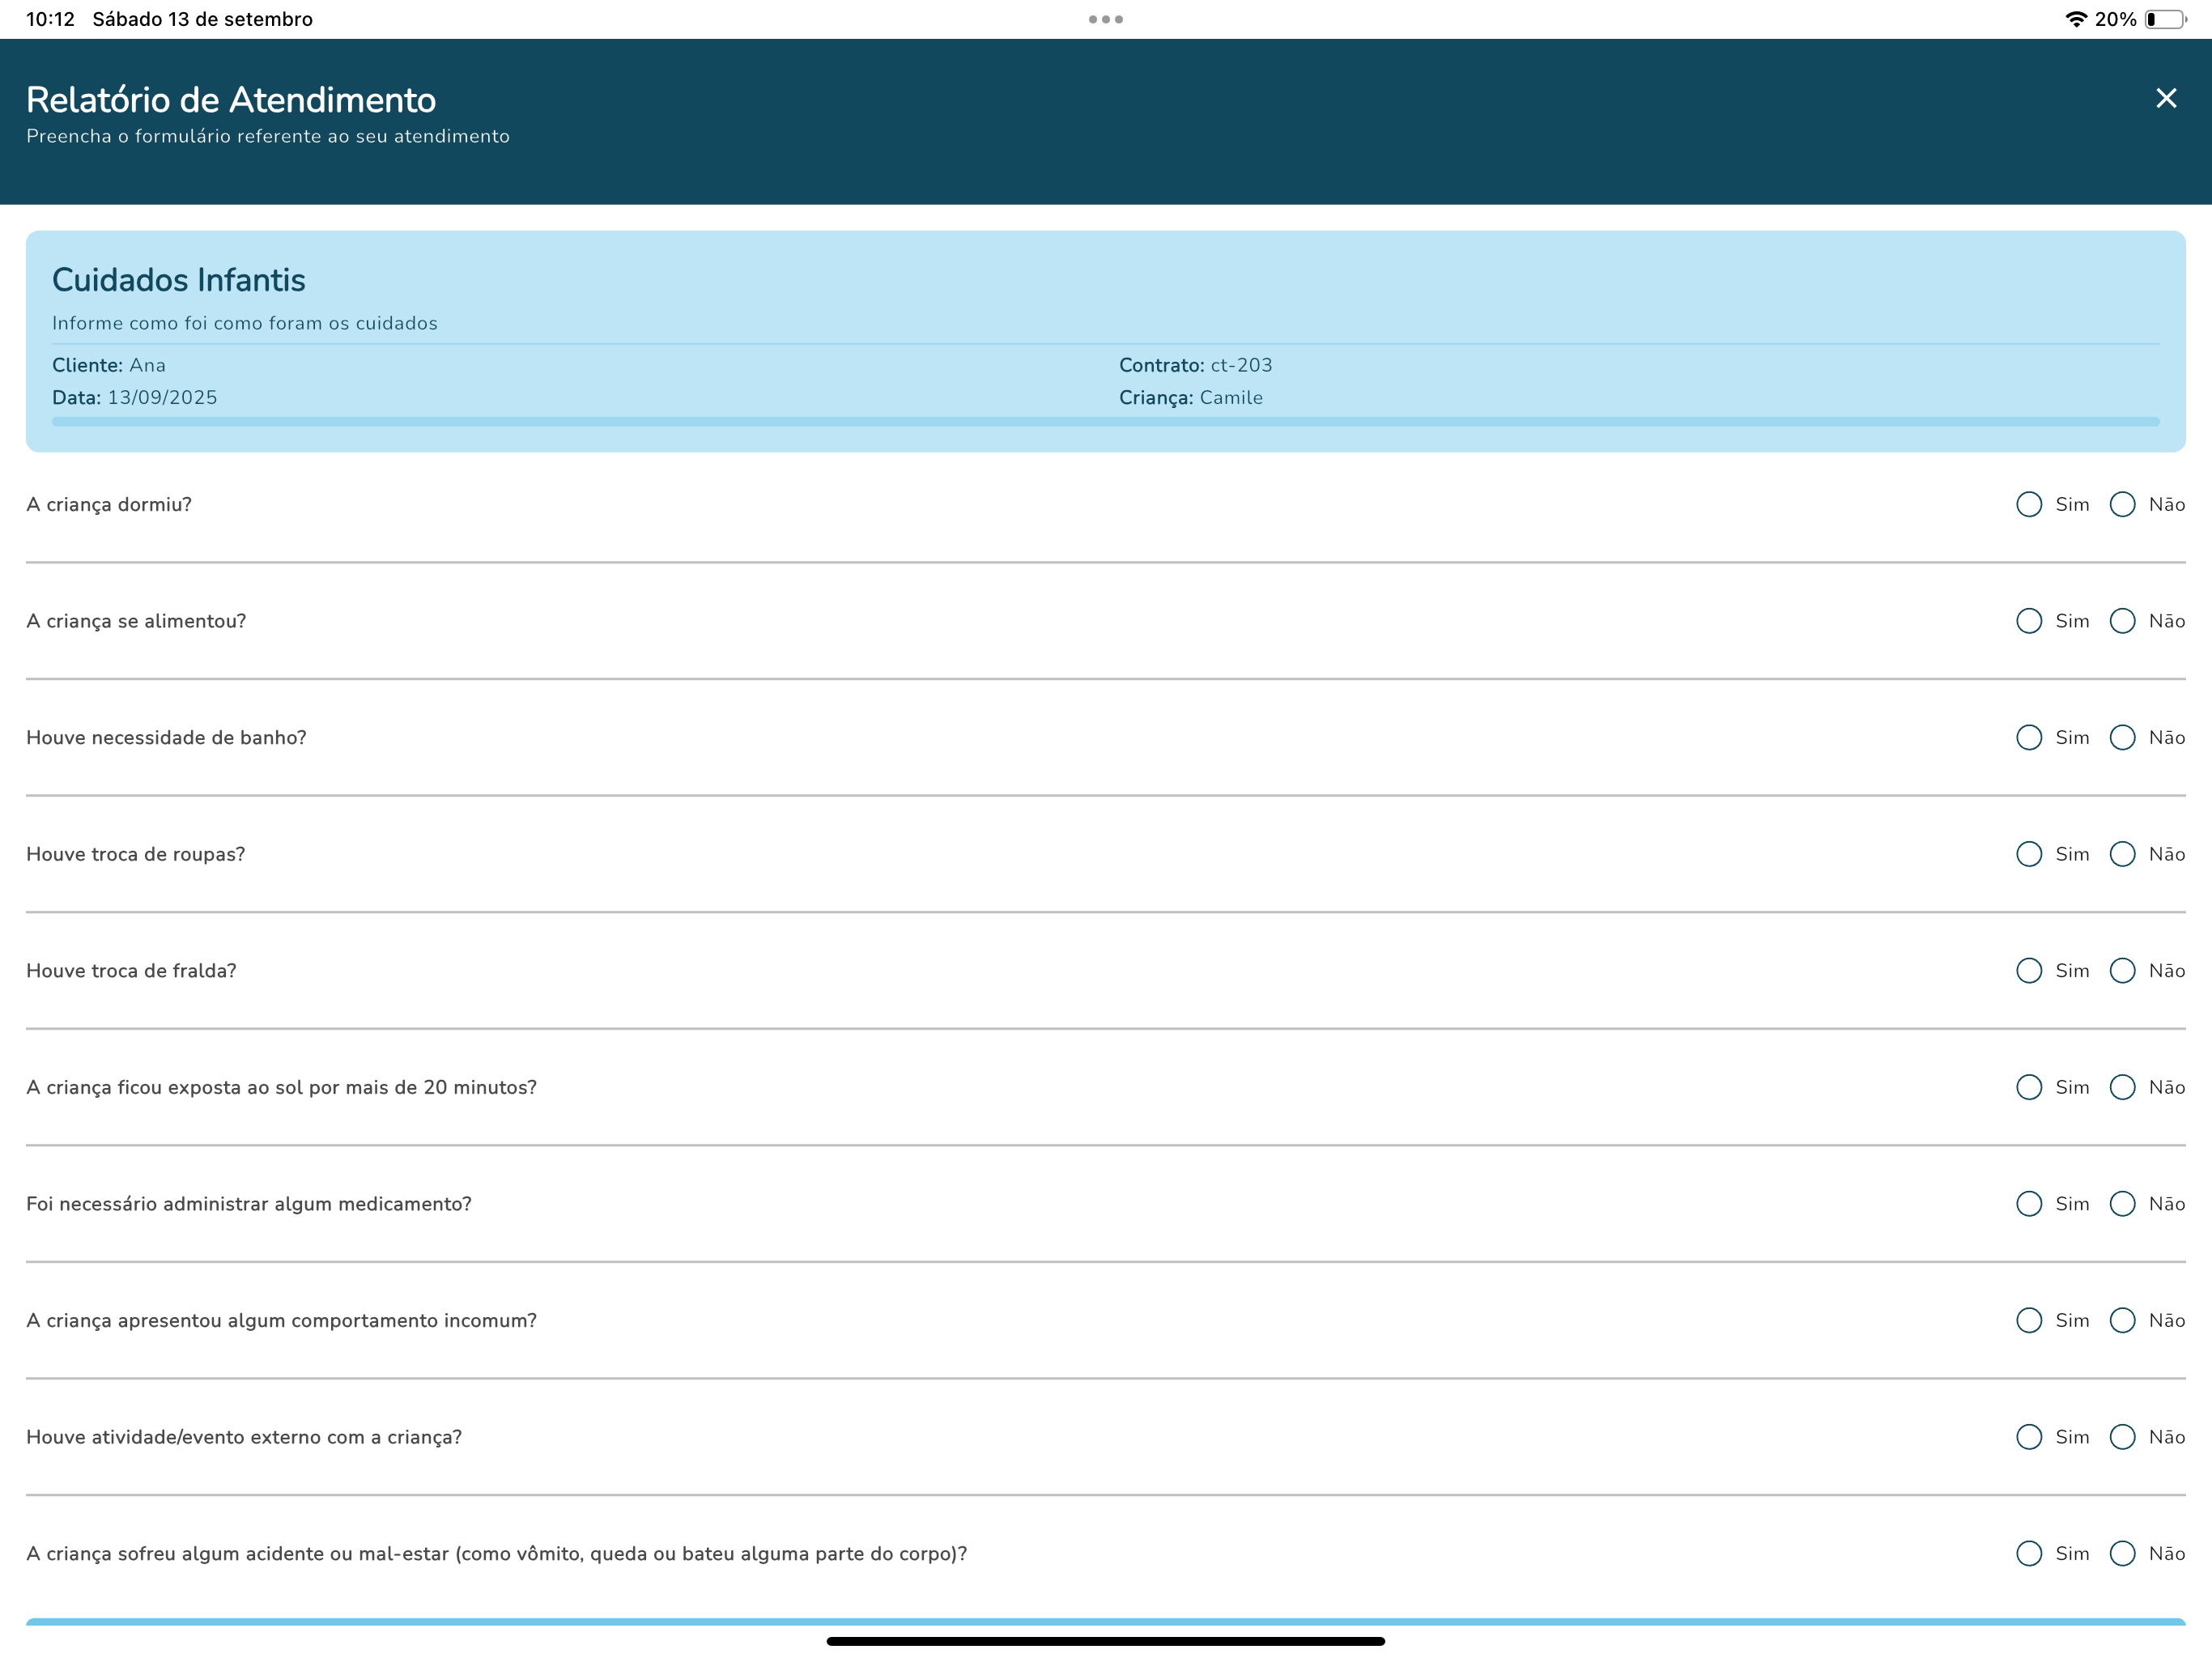Click the 'Cliente: Ana' field

109,365
